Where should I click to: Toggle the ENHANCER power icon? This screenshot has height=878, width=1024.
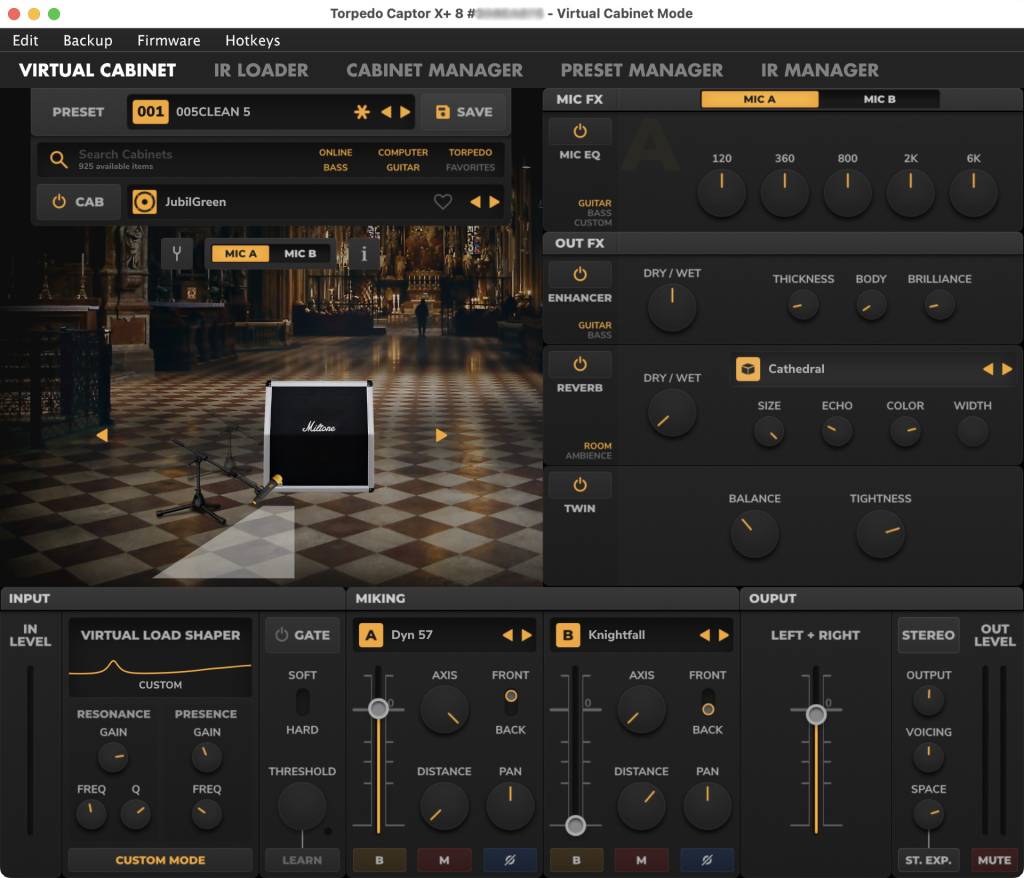(x=579, y=274)
